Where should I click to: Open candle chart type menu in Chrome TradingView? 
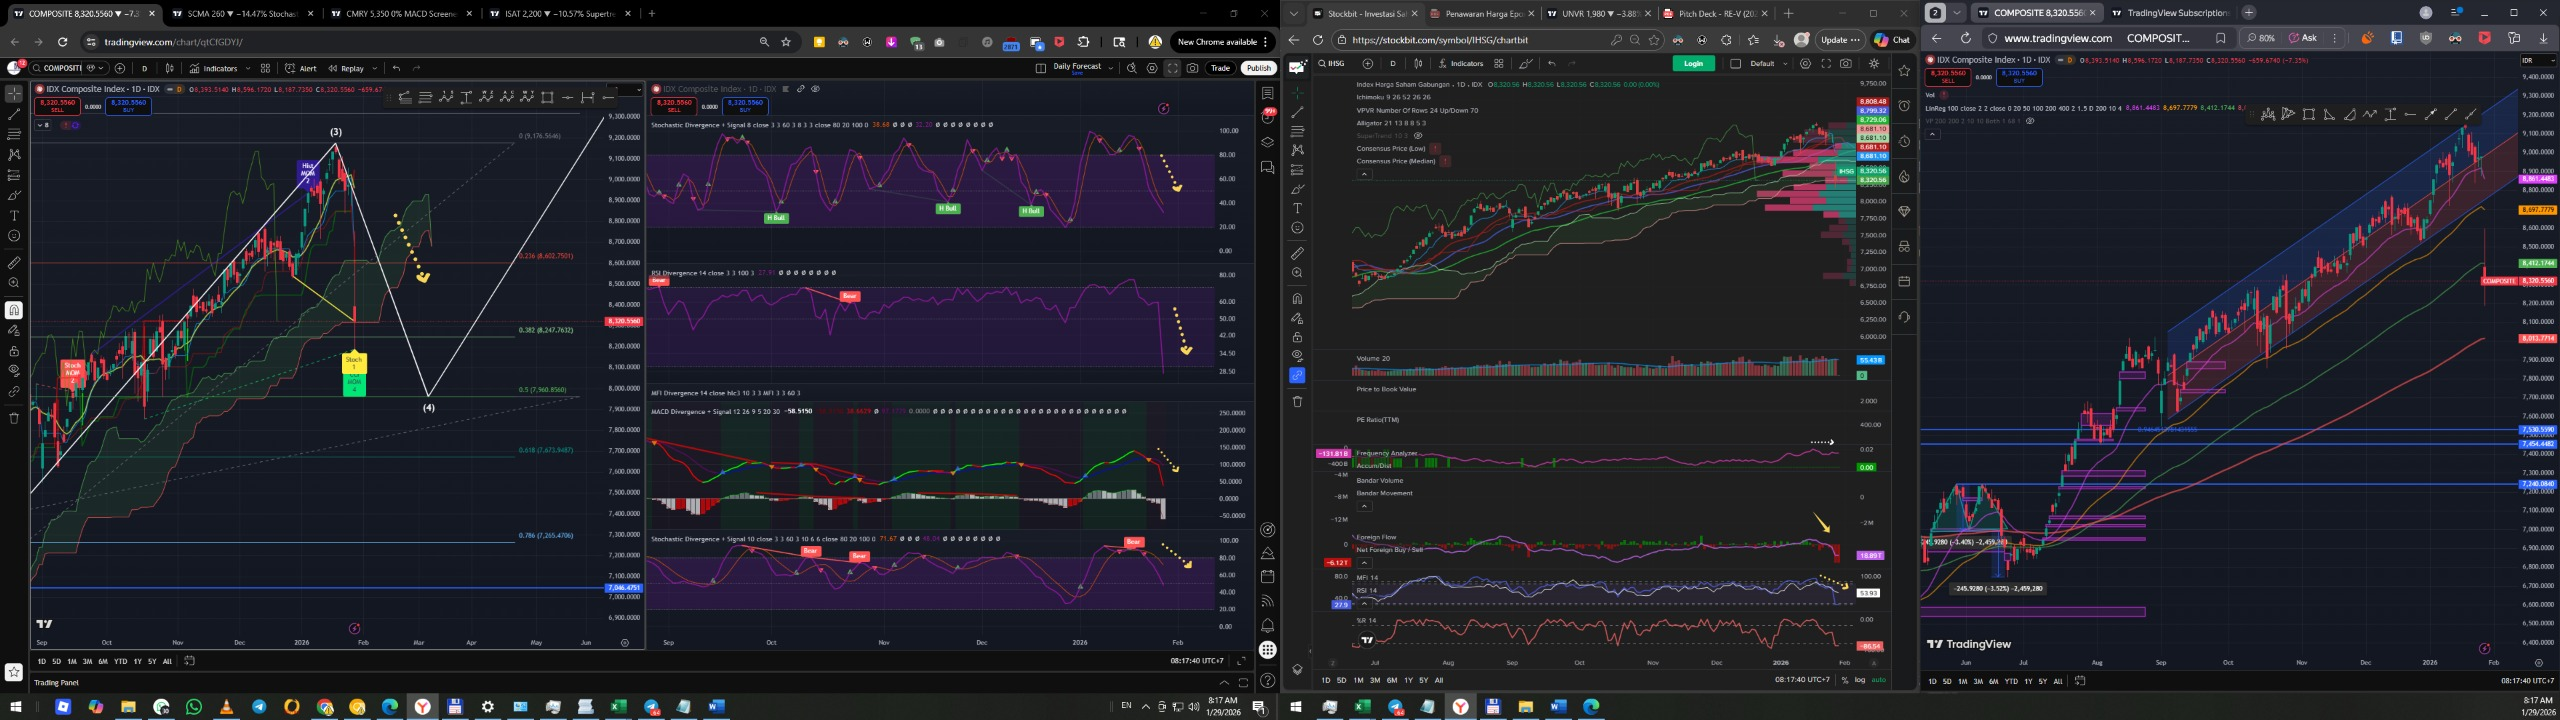click(169, 68)
